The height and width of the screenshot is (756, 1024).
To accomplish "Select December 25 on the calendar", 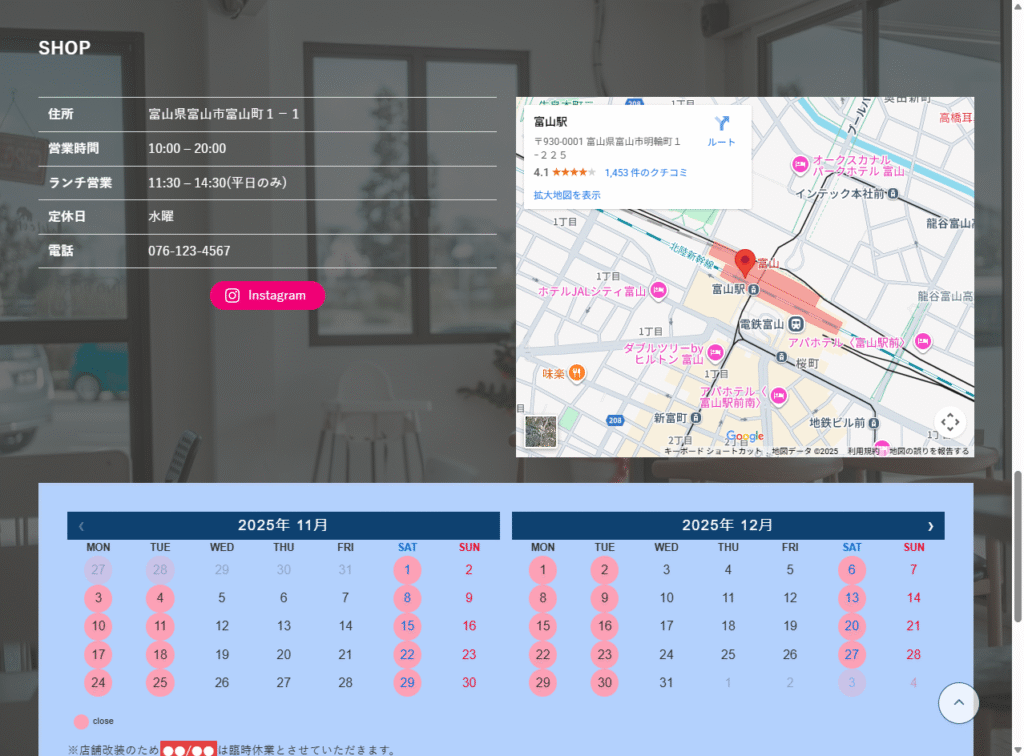I will click(728, 655).
